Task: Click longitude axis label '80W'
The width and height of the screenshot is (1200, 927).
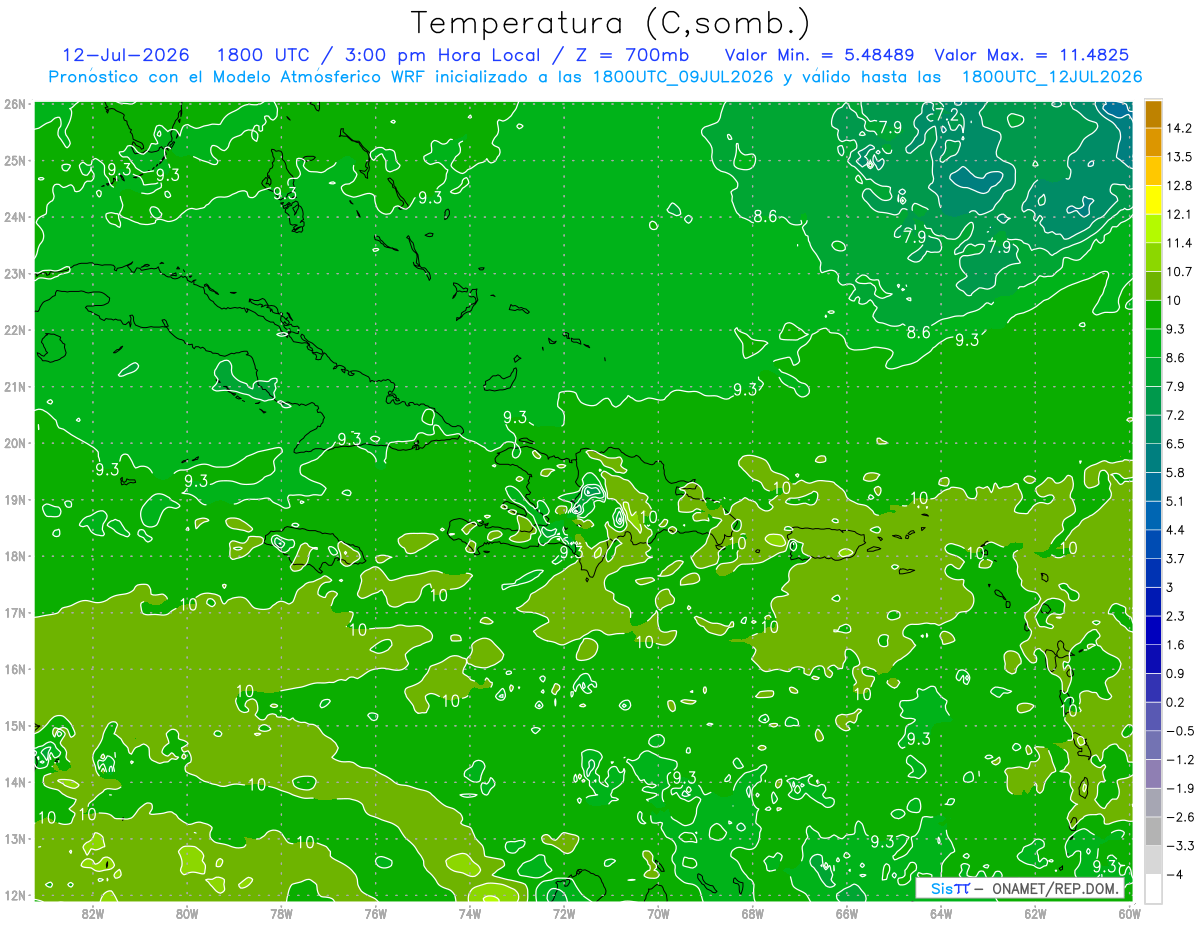Action: click(187, 913)
